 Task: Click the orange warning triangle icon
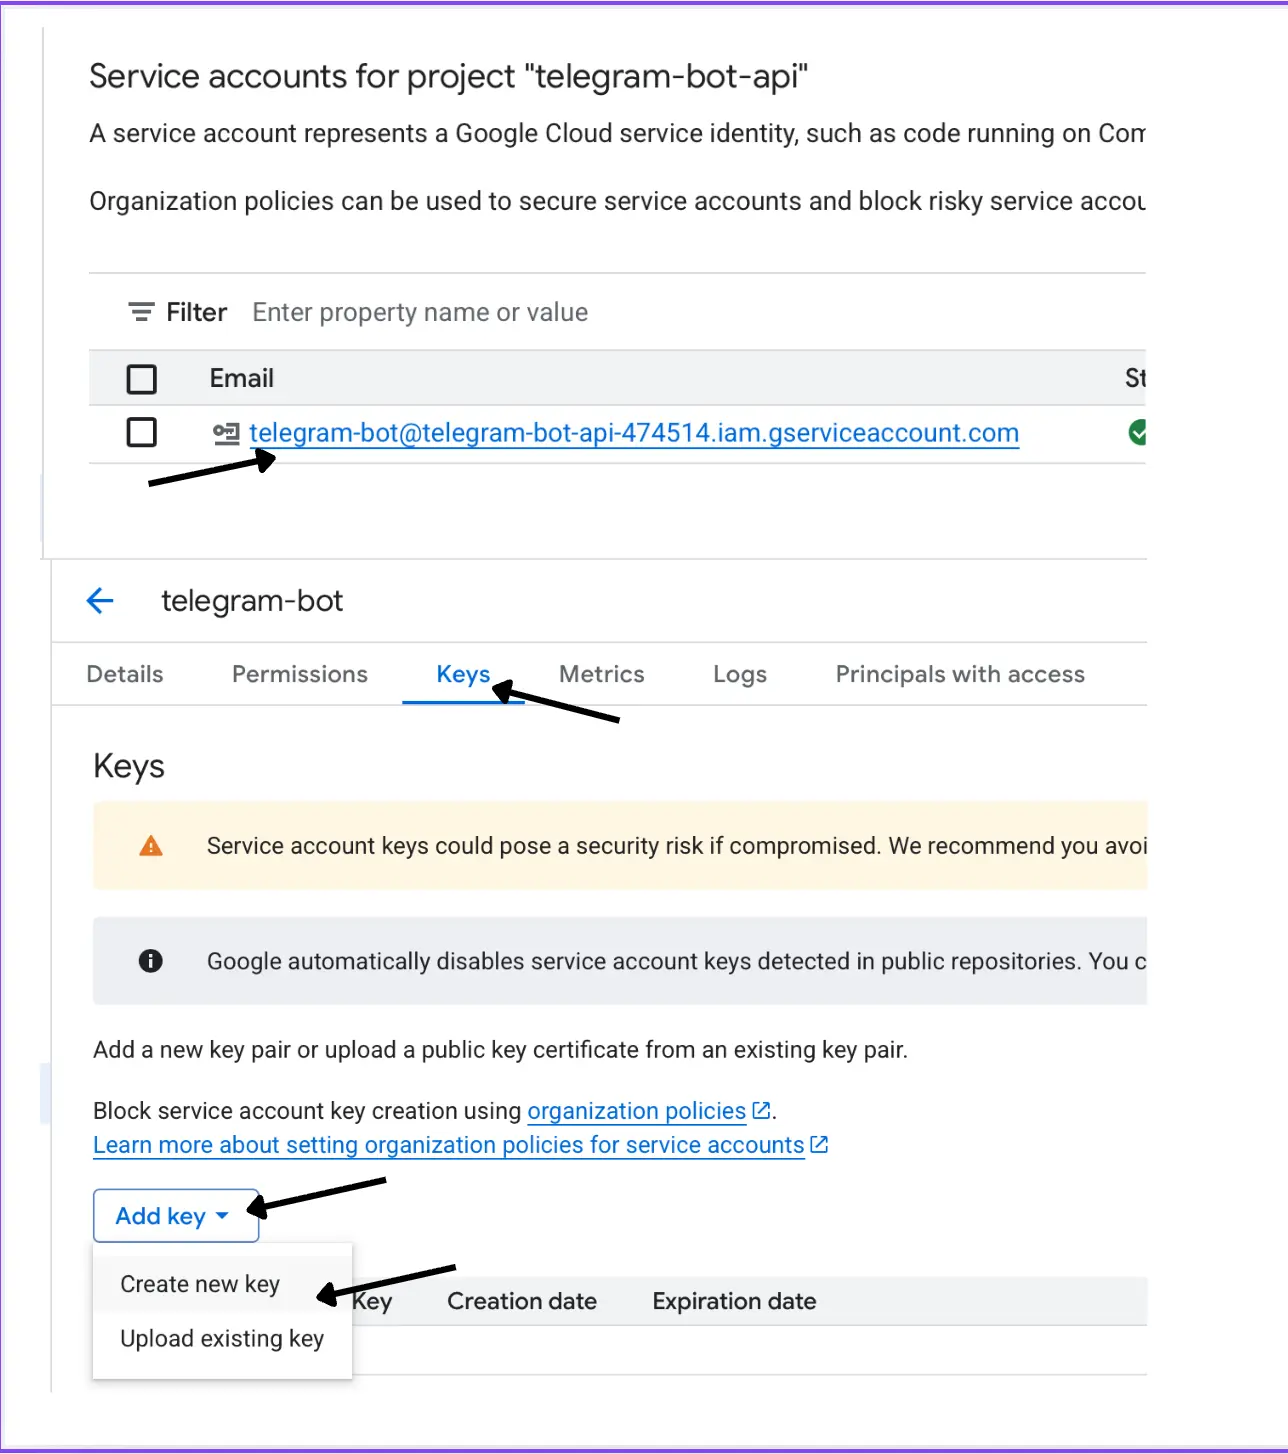[151, 846]
